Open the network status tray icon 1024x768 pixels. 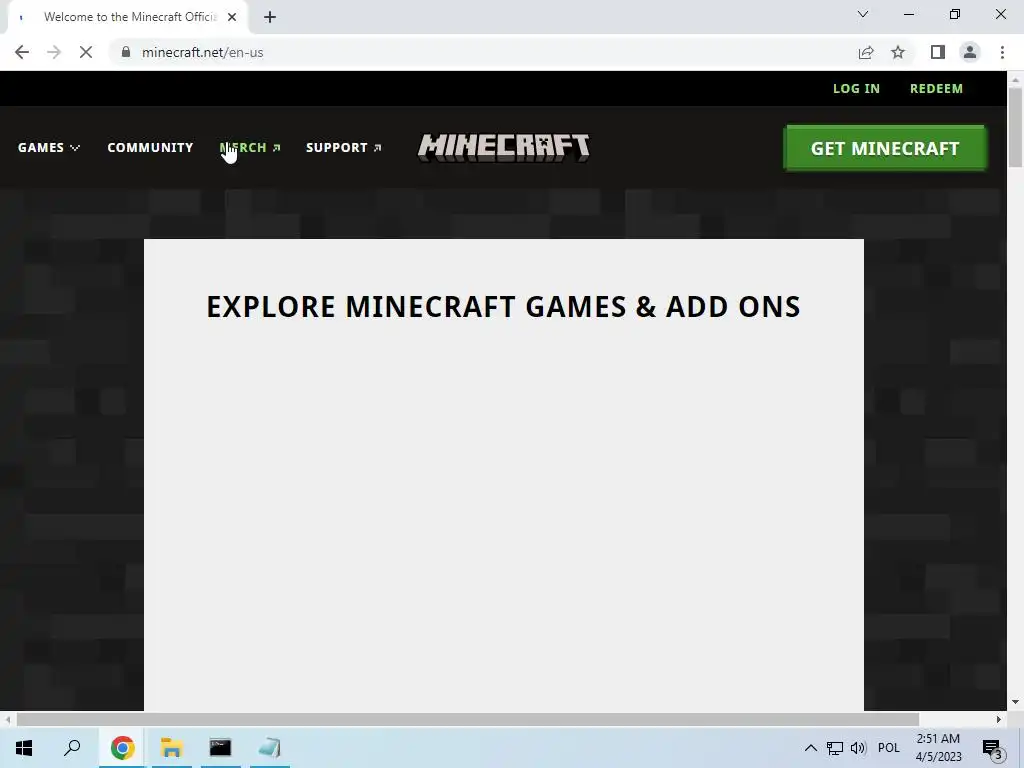point(835,748)
